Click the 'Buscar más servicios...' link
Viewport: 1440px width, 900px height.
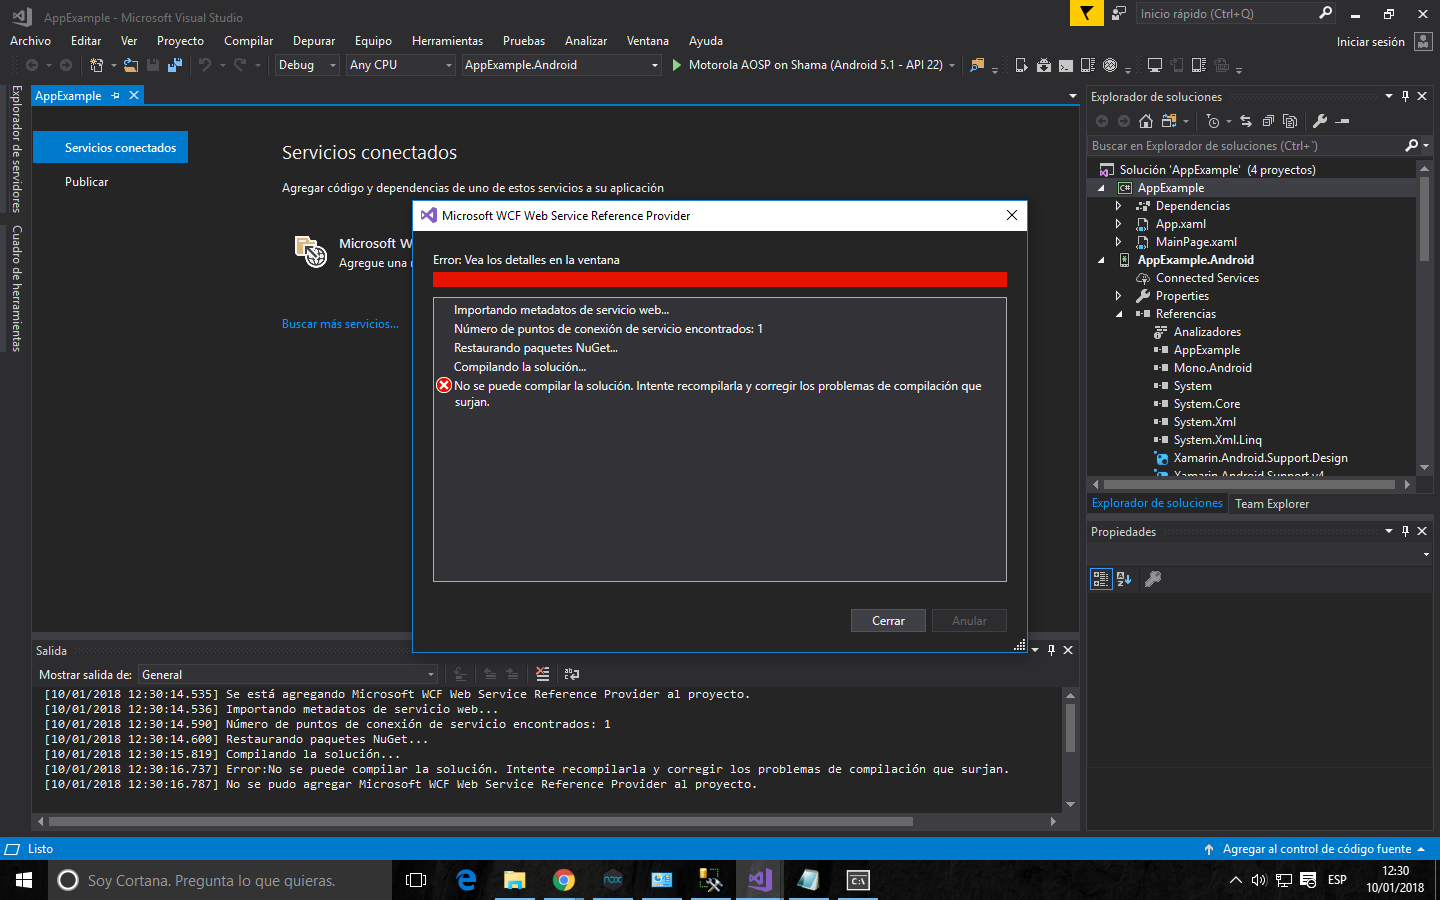click(340, 323)
